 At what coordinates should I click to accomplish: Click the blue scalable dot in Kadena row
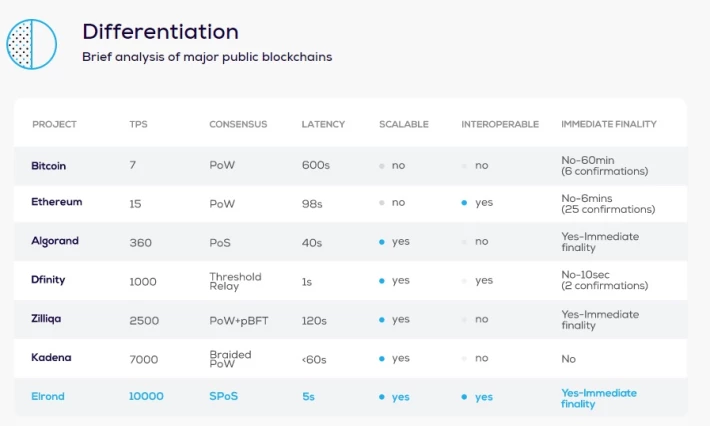(382, 359)
